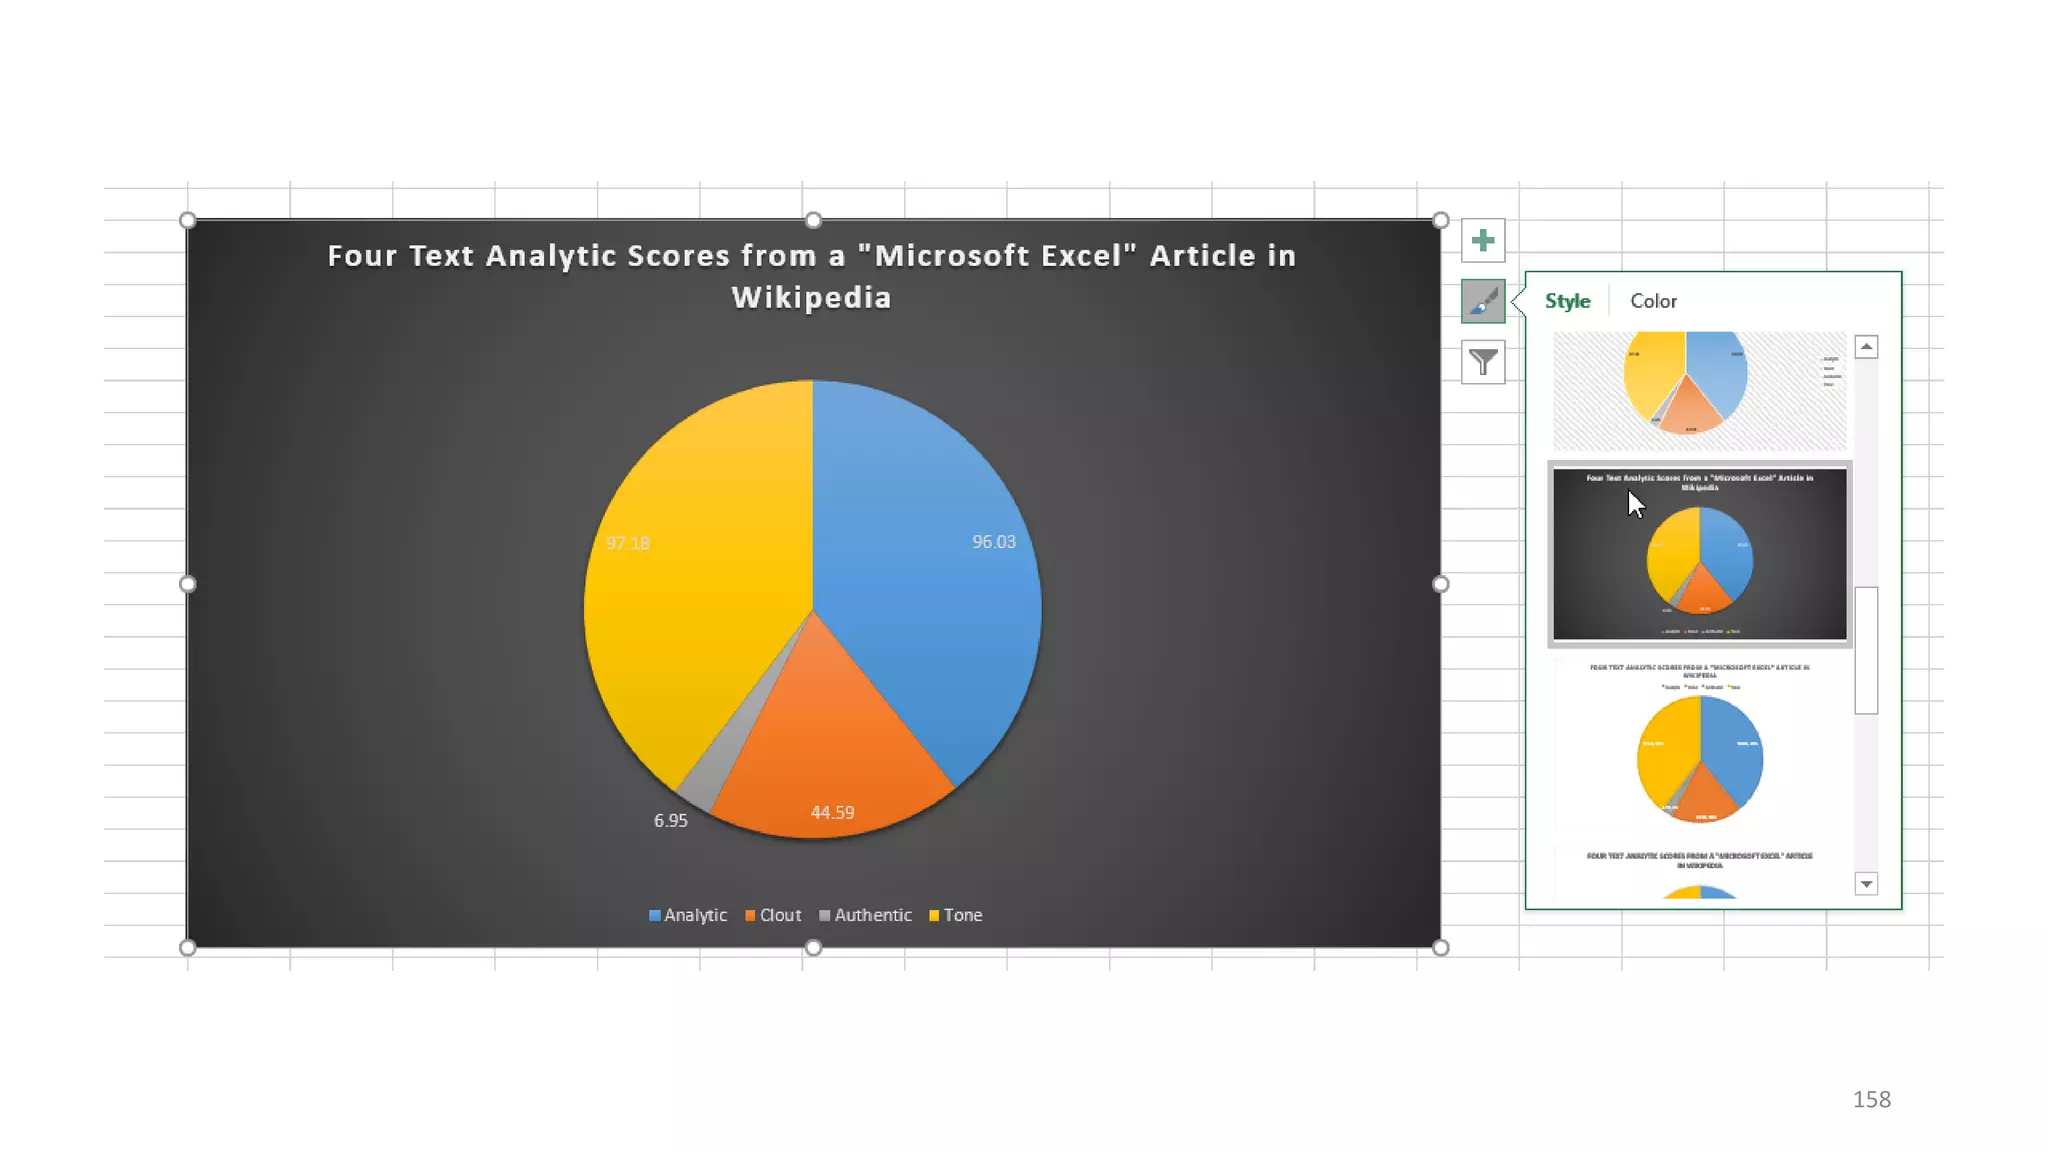Click the style gallery scrollbar thumb
This screenshot has width=2048, height=1152.
point(1865,650)
